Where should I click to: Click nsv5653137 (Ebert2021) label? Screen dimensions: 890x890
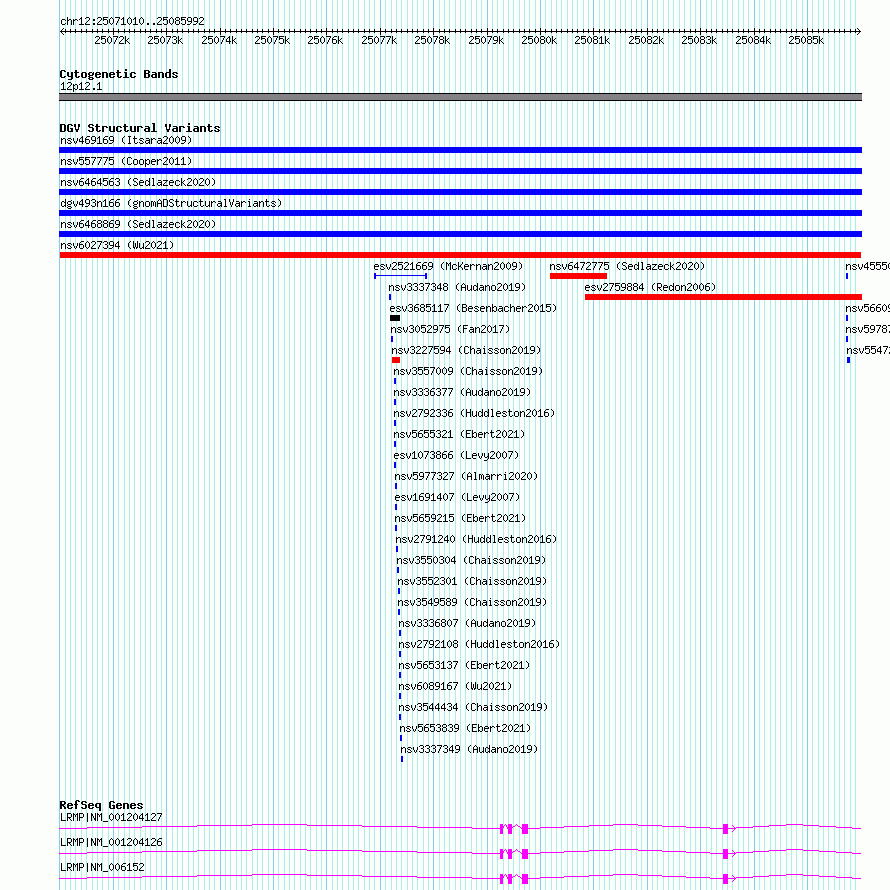point(464,665)
